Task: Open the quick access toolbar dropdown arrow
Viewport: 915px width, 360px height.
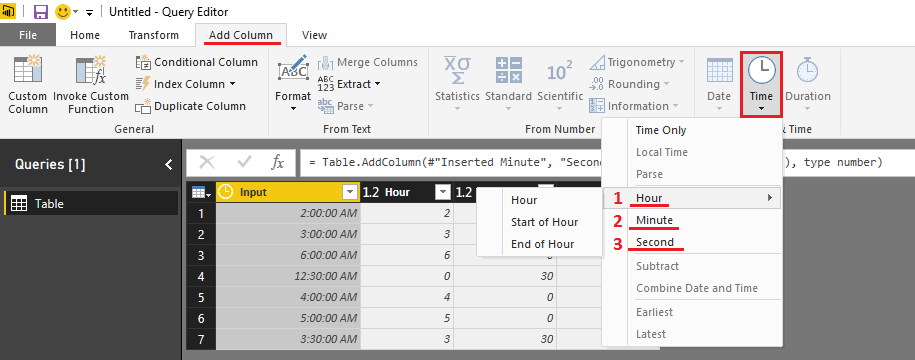Action: pyautogui.click(x=89, y=12)
